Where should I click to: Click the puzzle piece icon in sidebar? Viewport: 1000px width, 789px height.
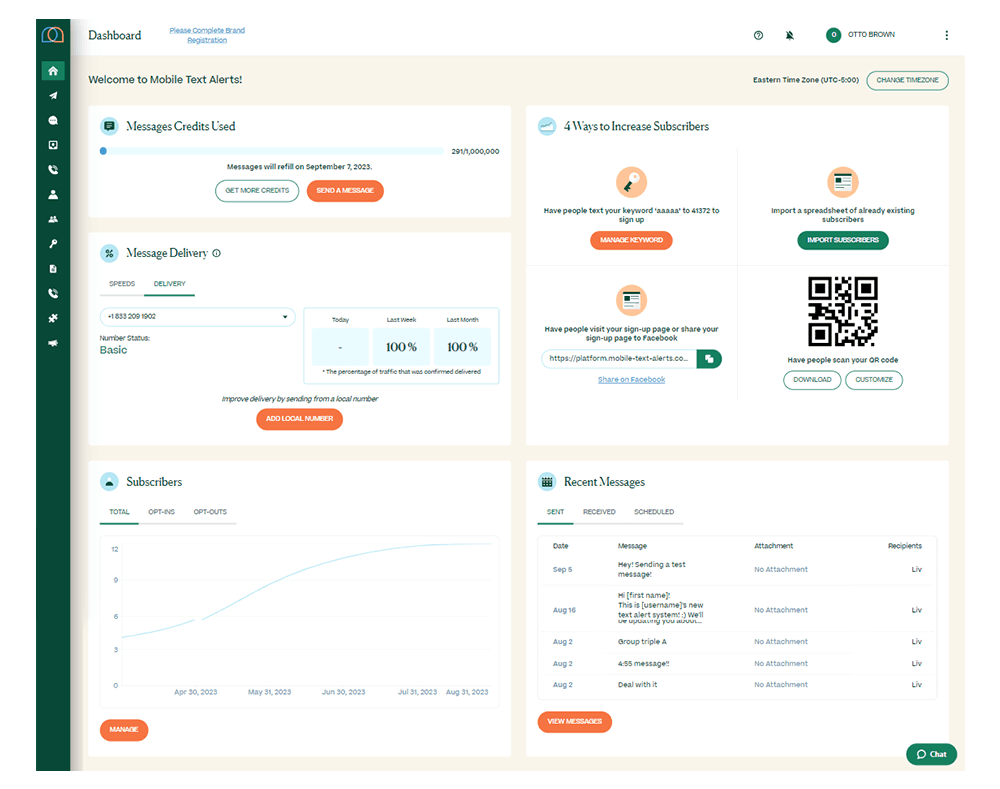click(53, 318)
